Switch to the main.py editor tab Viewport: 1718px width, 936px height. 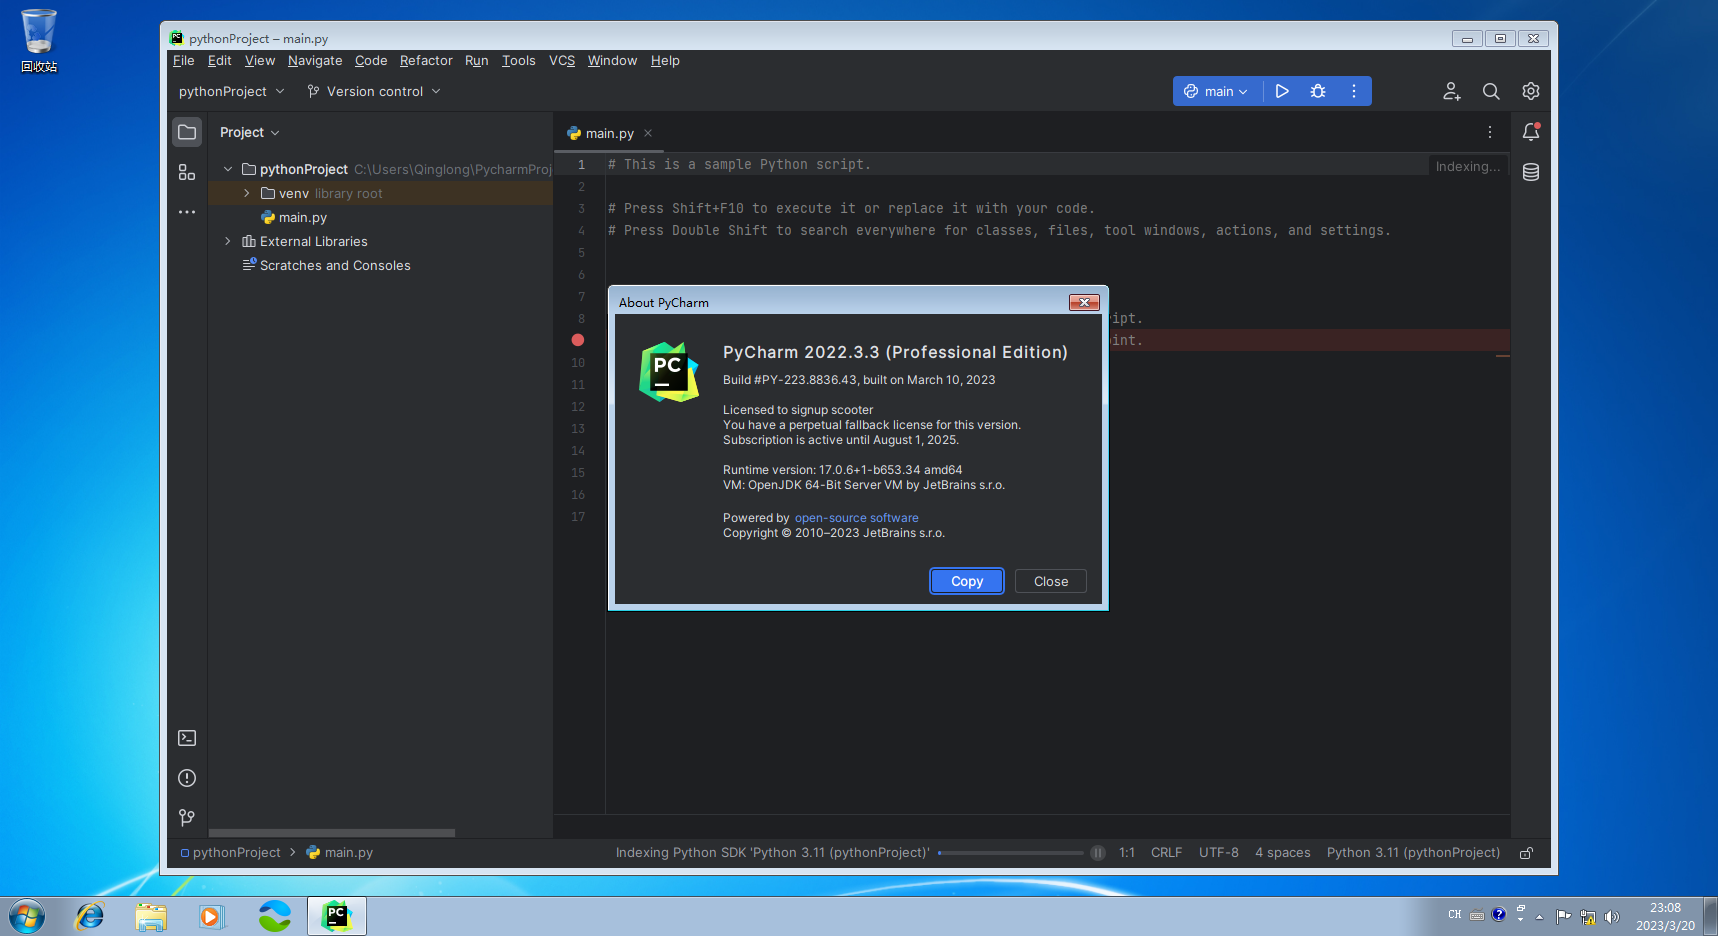608,132
